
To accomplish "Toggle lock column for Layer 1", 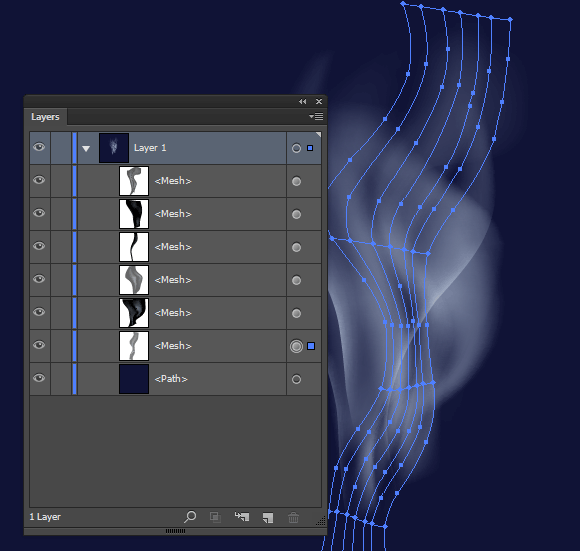I will (x=61, y=148).
